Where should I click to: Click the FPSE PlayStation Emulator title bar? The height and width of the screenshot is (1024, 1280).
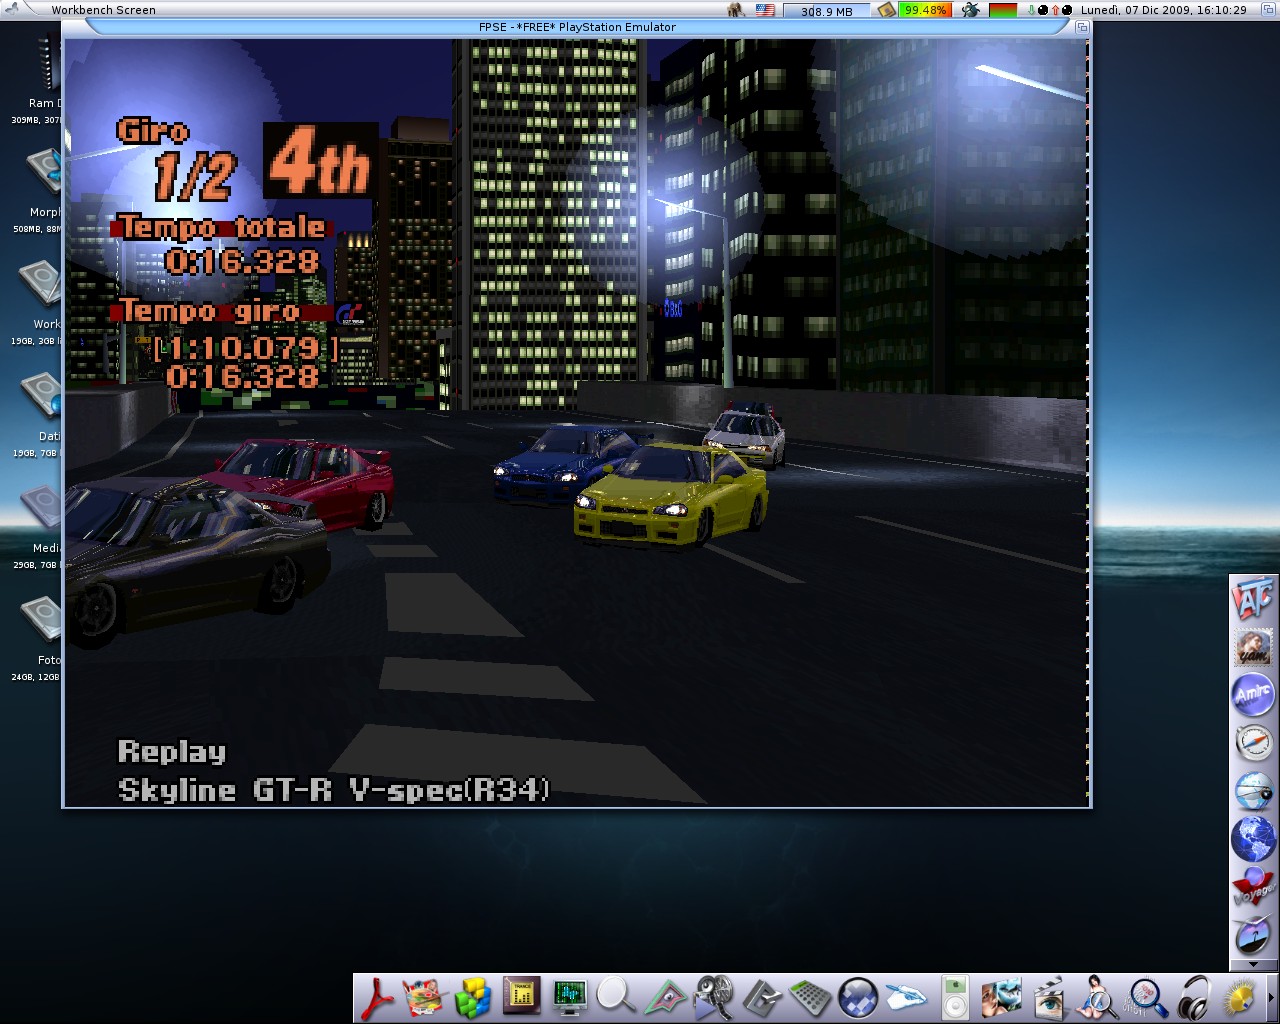click(577, 27)
